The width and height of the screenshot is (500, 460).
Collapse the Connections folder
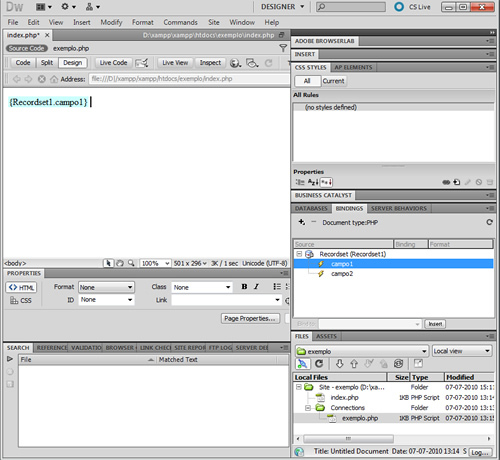pos(308,408)
